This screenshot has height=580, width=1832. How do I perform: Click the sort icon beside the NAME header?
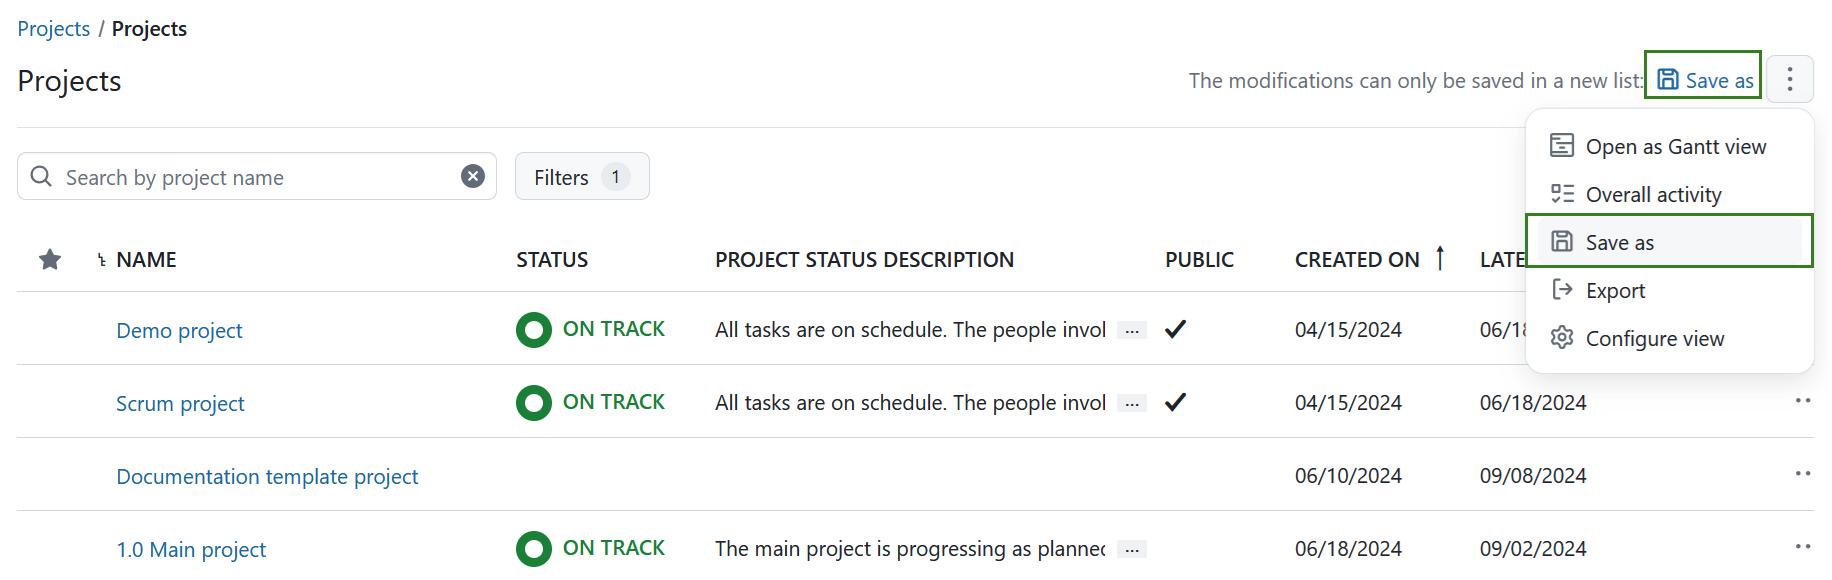coord(103,259)
